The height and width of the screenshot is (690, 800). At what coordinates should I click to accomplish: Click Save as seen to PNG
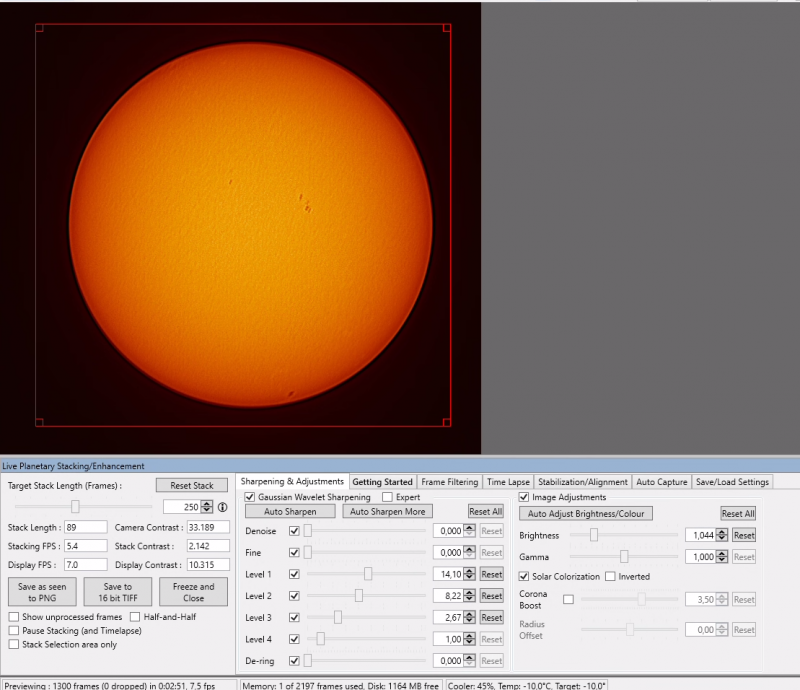coord(42,592)
